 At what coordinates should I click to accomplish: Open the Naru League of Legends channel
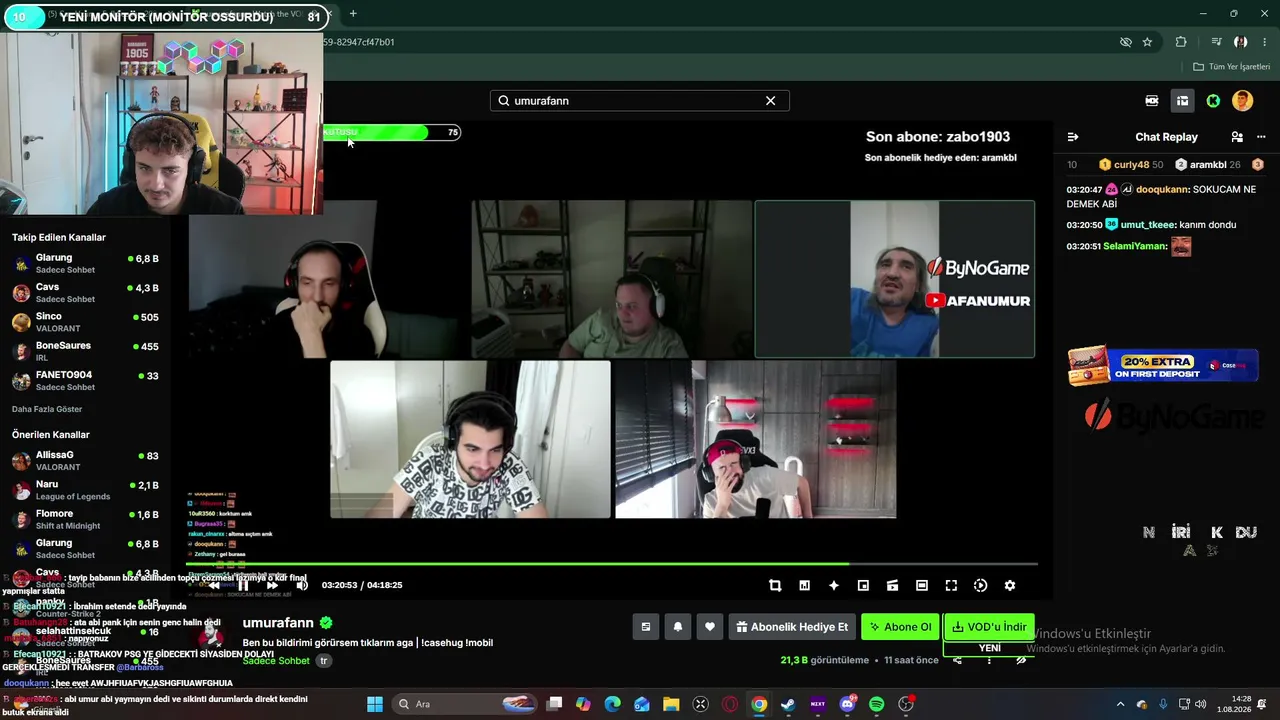pos(85,490)
